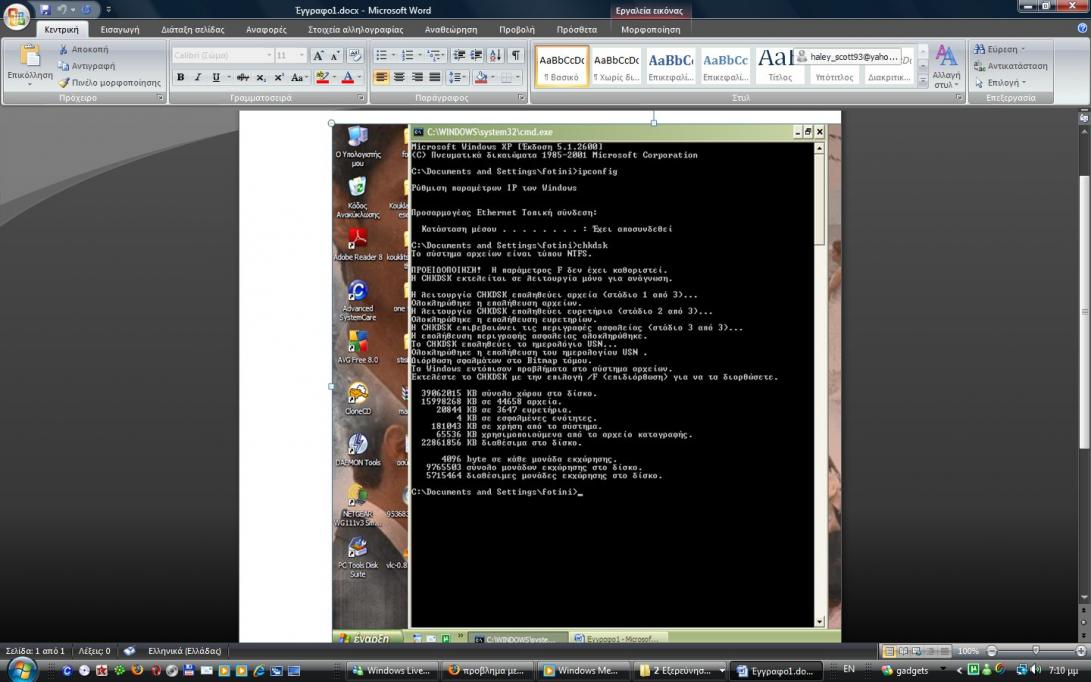Click Zoom In plus button

[x=1081, y=651]
